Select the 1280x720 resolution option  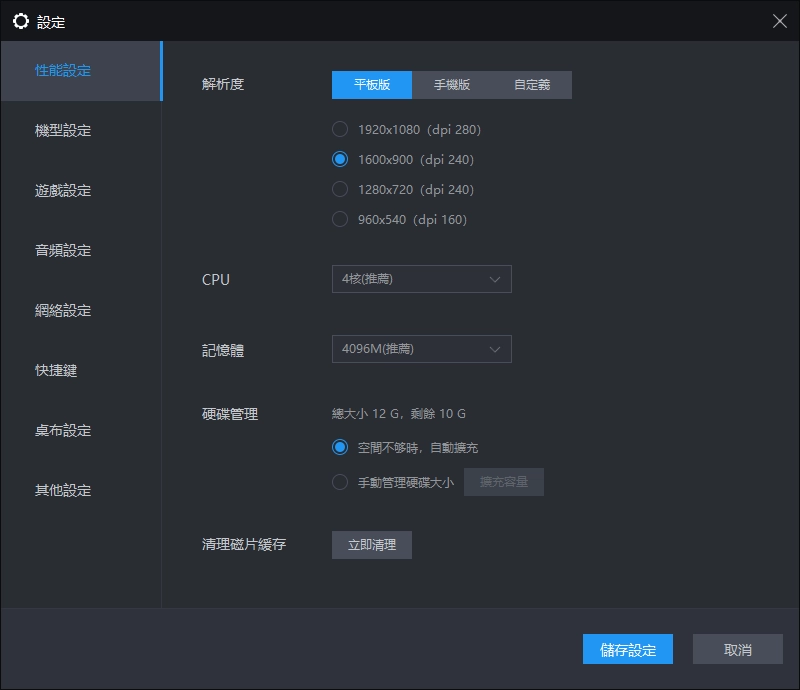340,189
